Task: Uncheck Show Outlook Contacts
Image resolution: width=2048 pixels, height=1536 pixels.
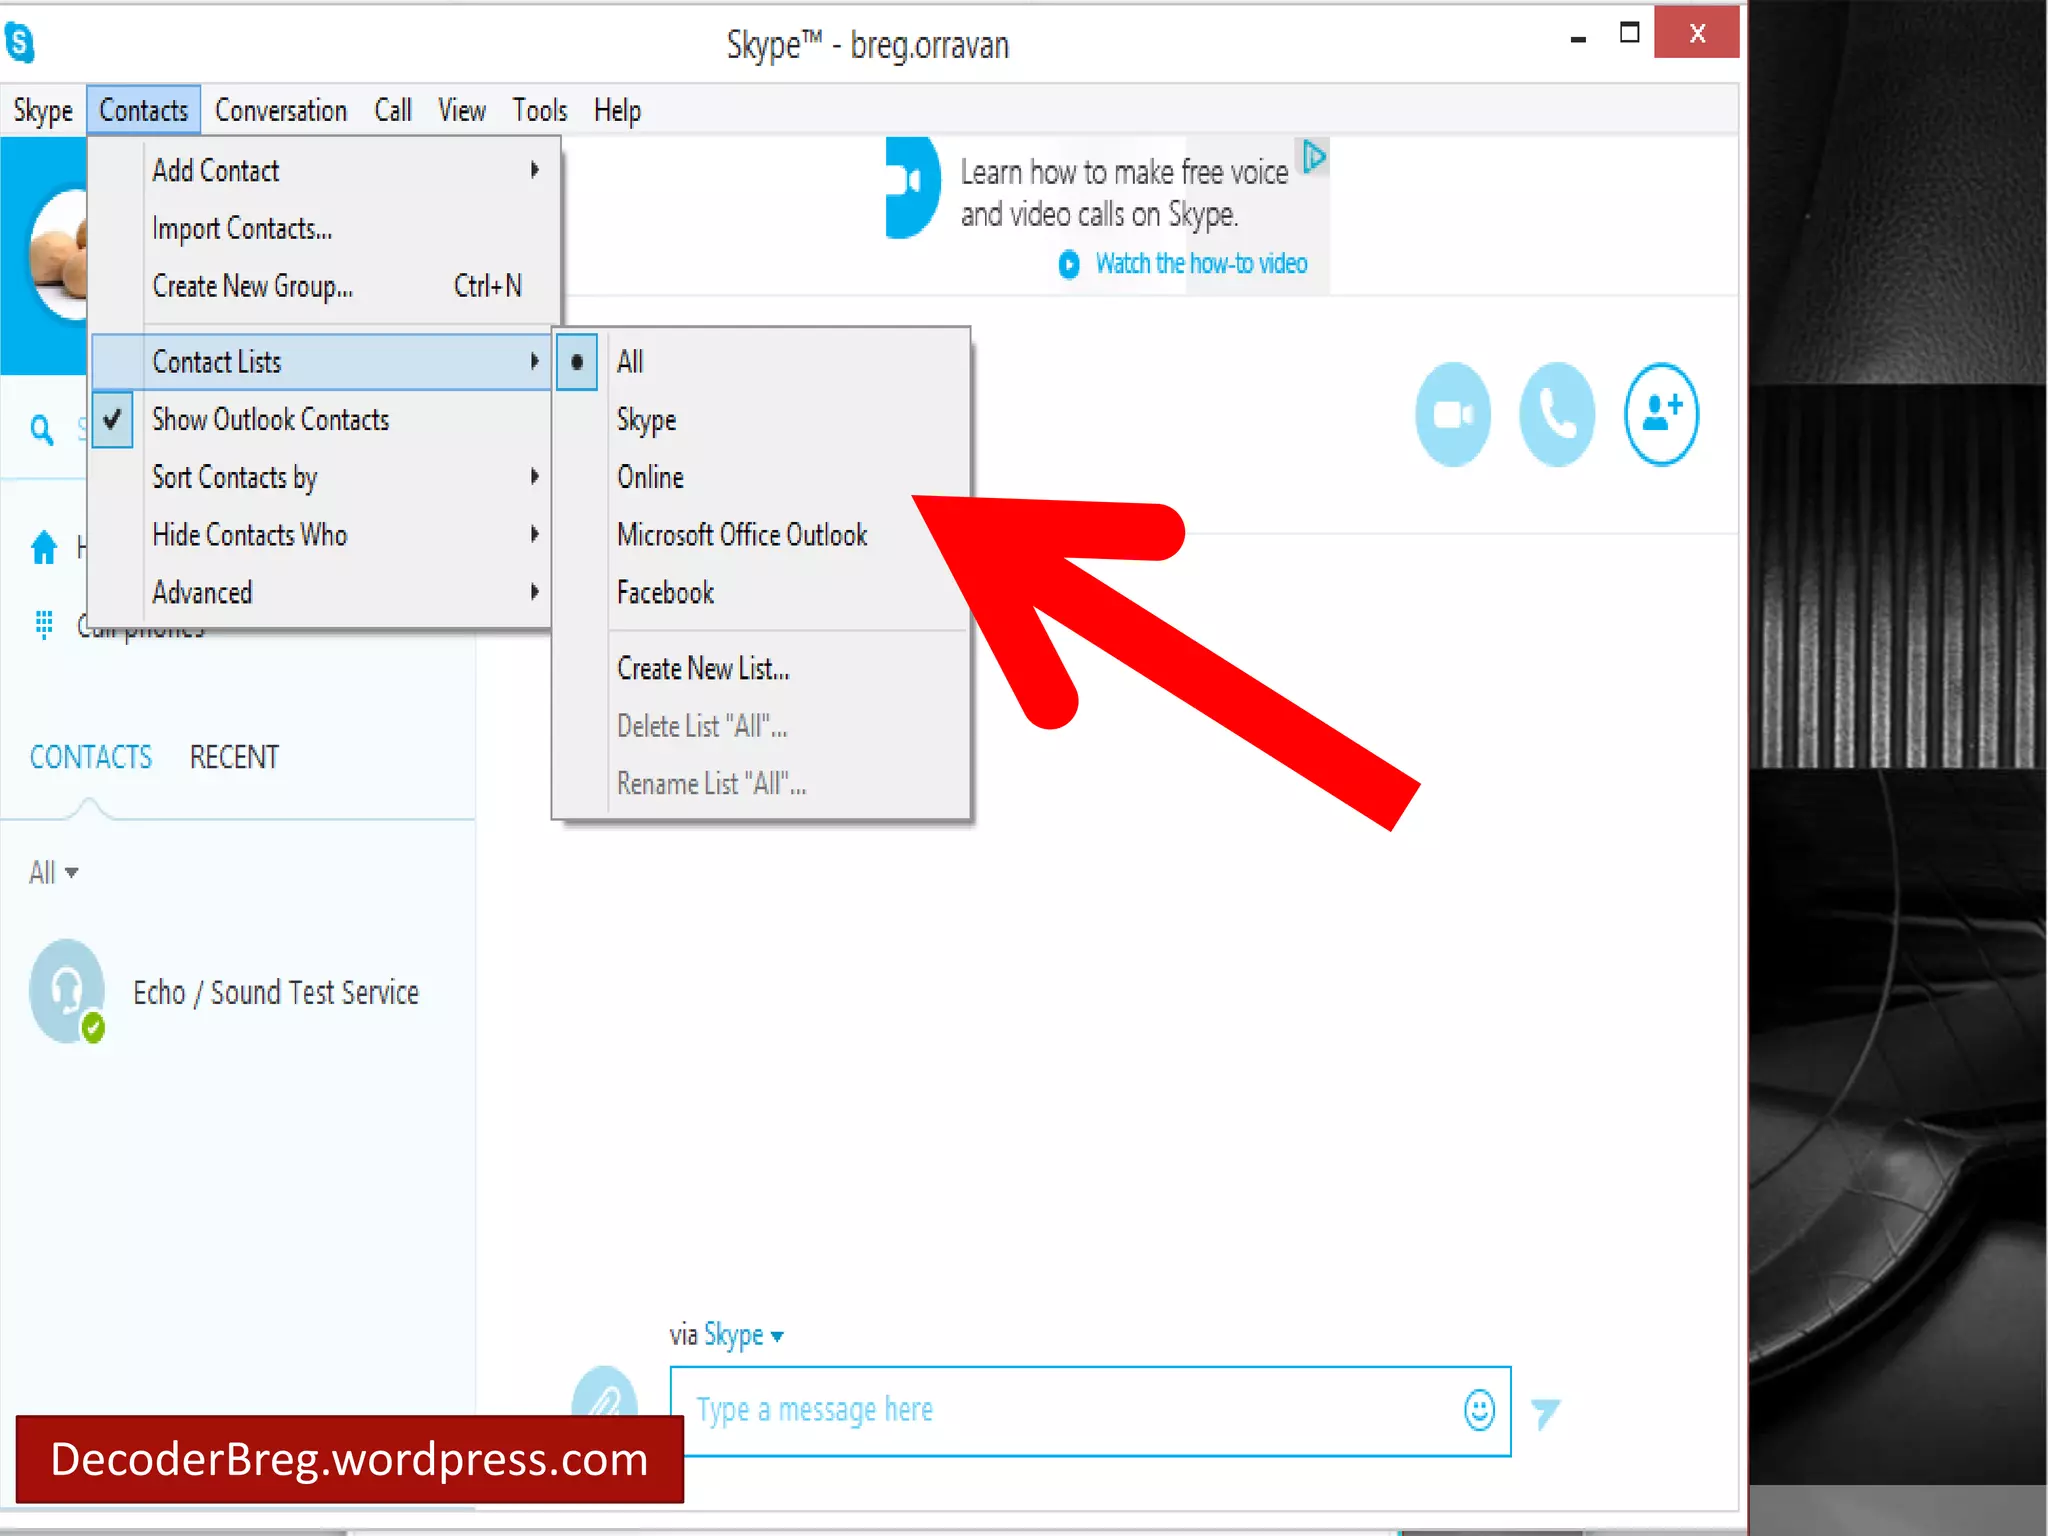Action: coord(270,420)
